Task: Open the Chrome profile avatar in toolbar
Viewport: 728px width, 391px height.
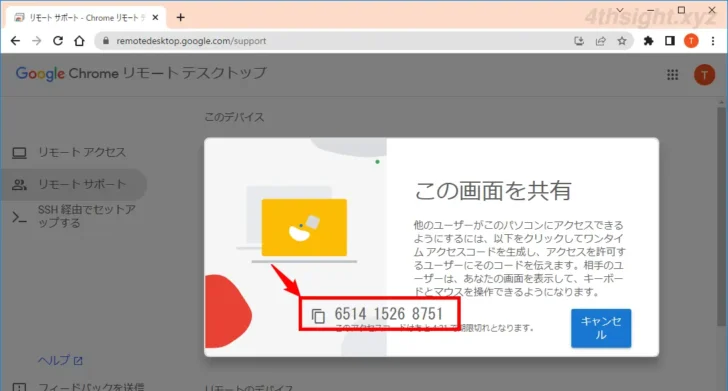Action: (x=691, y=41)
